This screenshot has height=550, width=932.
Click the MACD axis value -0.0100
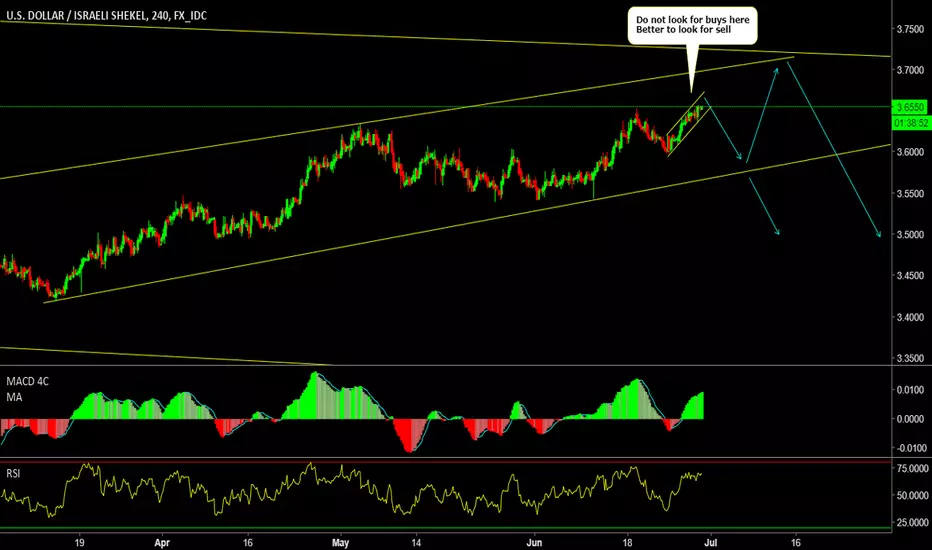coord(909,448)
